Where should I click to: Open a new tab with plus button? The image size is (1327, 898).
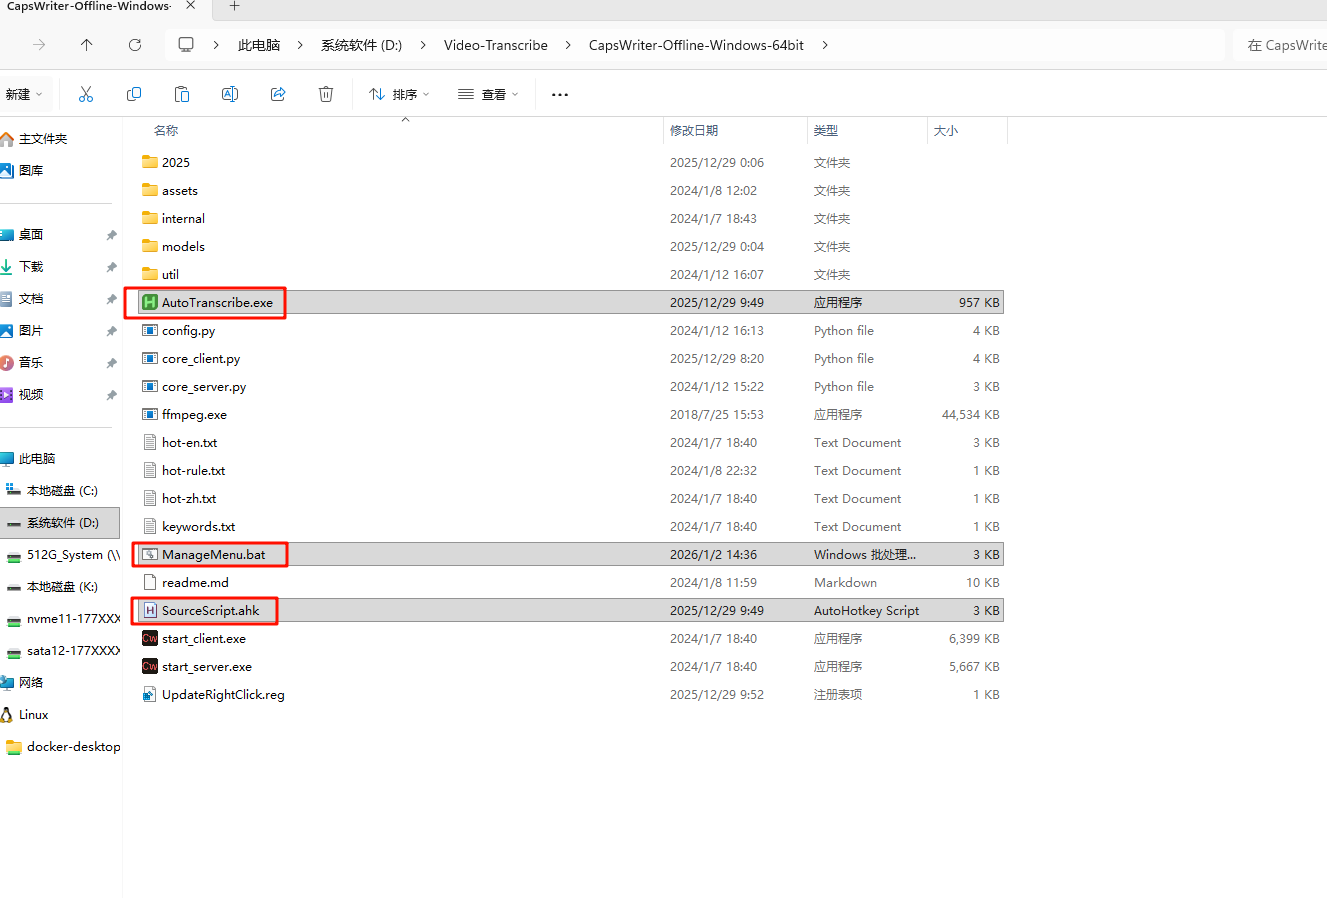(235, 6)
